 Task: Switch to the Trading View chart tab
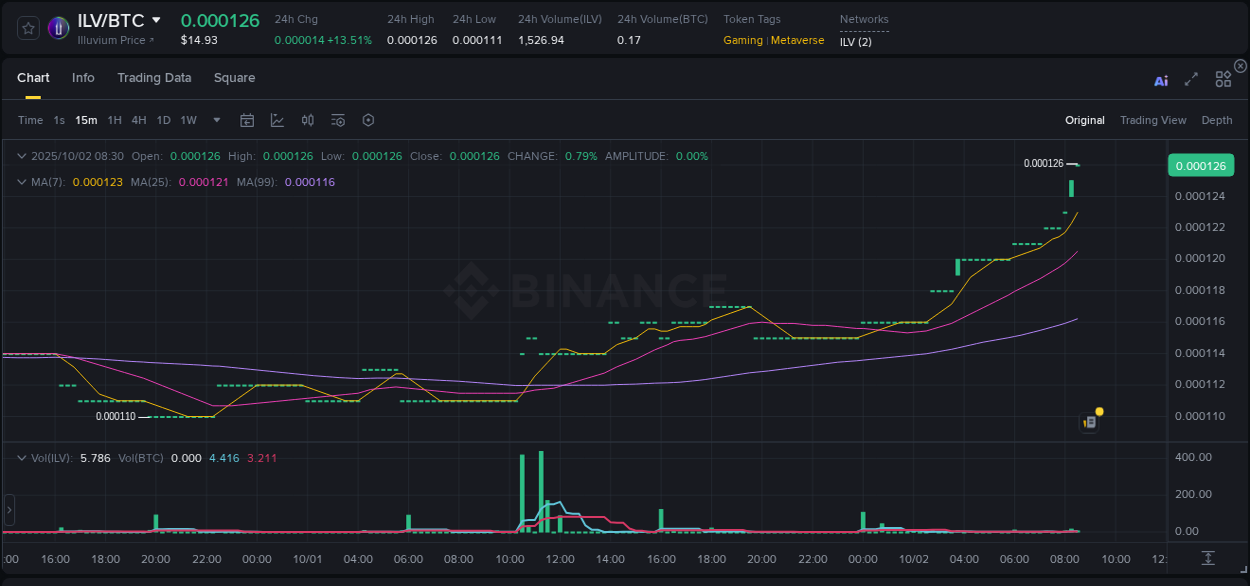(1153, 120)
